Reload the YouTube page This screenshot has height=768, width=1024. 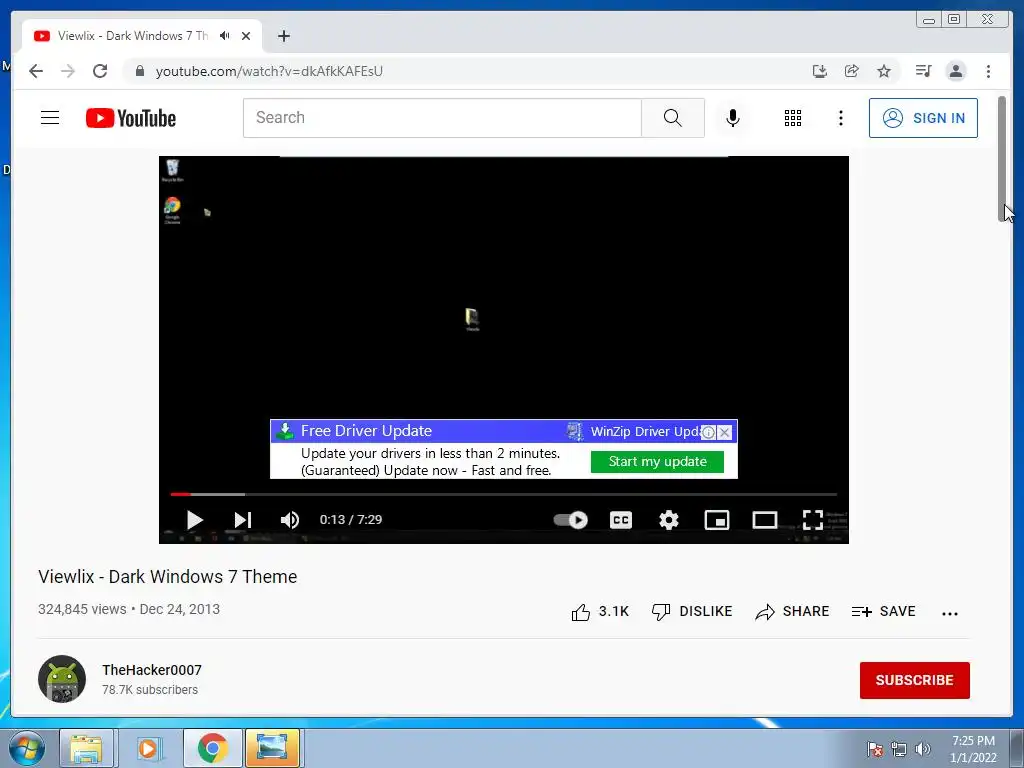pos(100,71)
